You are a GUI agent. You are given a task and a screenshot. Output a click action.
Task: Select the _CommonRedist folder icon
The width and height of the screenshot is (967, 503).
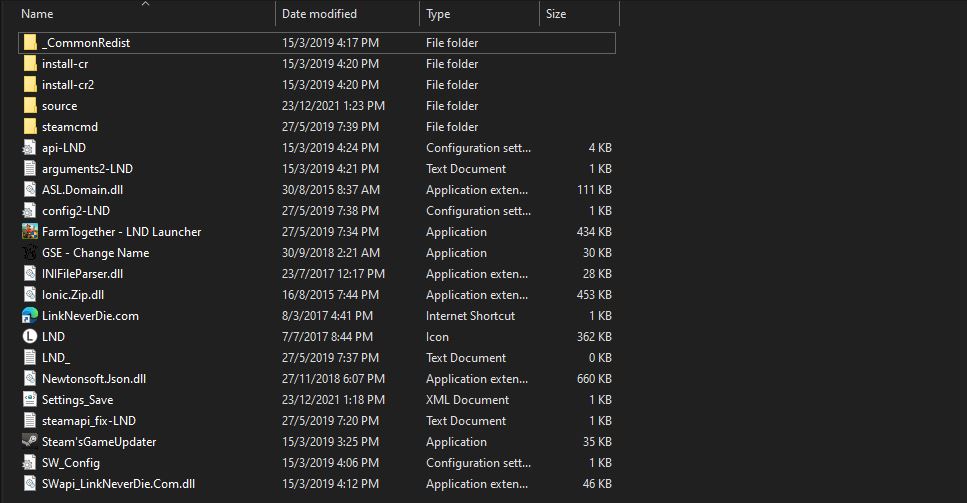(x=30, y=43)
